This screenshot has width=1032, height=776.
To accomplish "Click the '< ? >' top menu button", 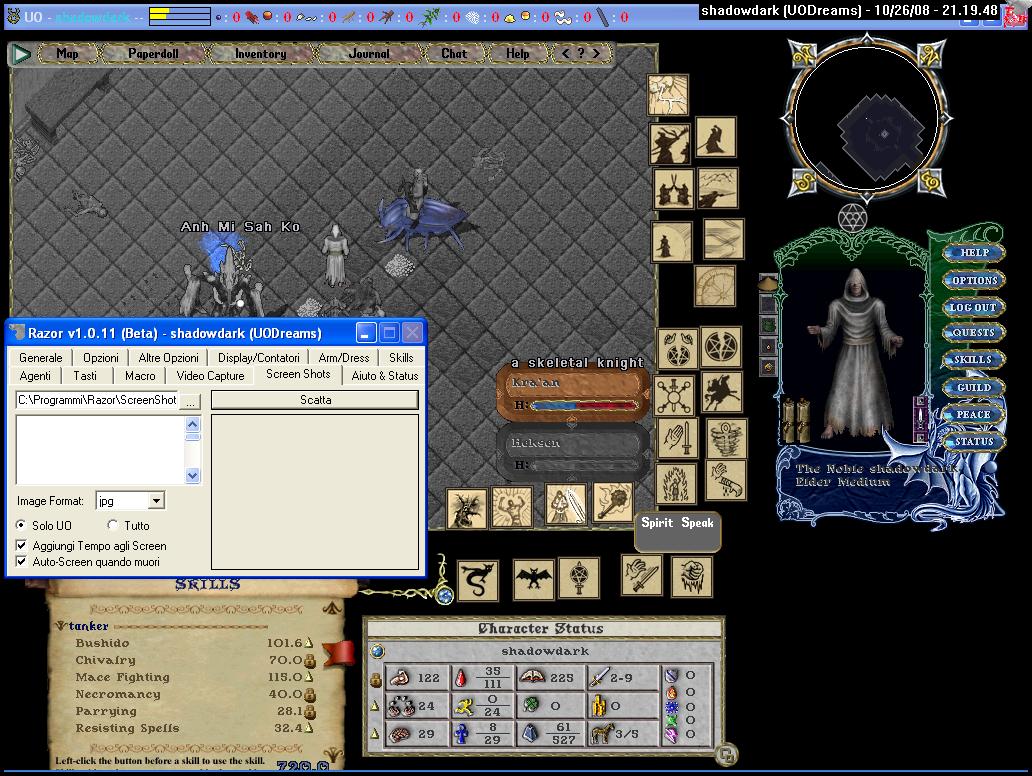I will tap(581, 53).
